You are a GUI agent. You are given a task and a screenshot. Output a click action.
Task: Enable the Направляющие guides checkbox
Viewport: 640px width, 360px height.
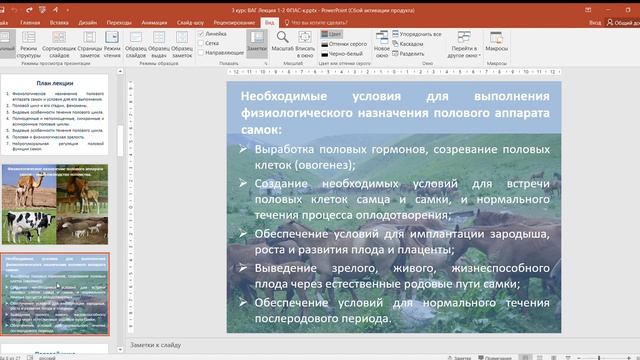[x=201, y=53]
